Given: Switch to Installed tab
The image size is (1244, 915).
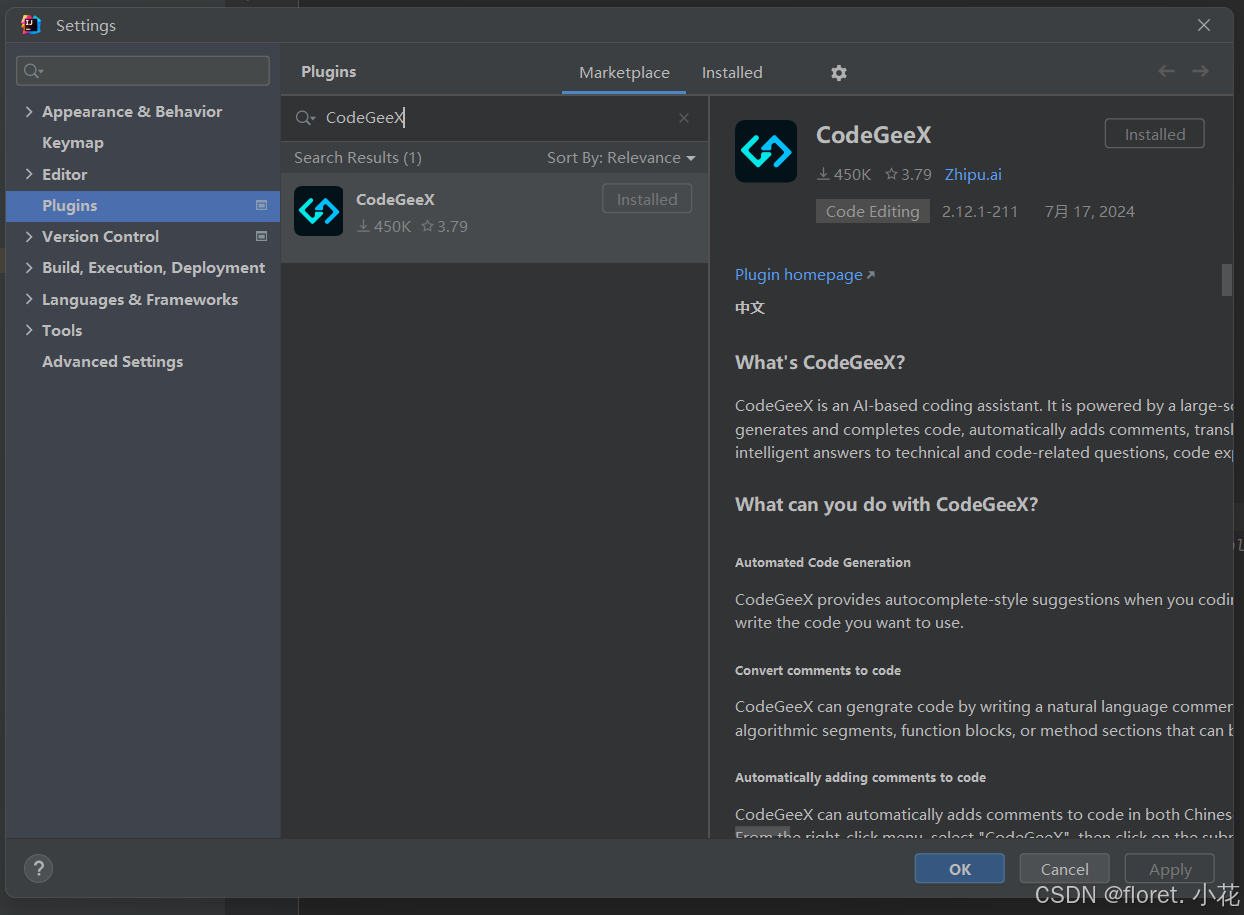Looking at the screenshot, I should [x=732, y=73].
